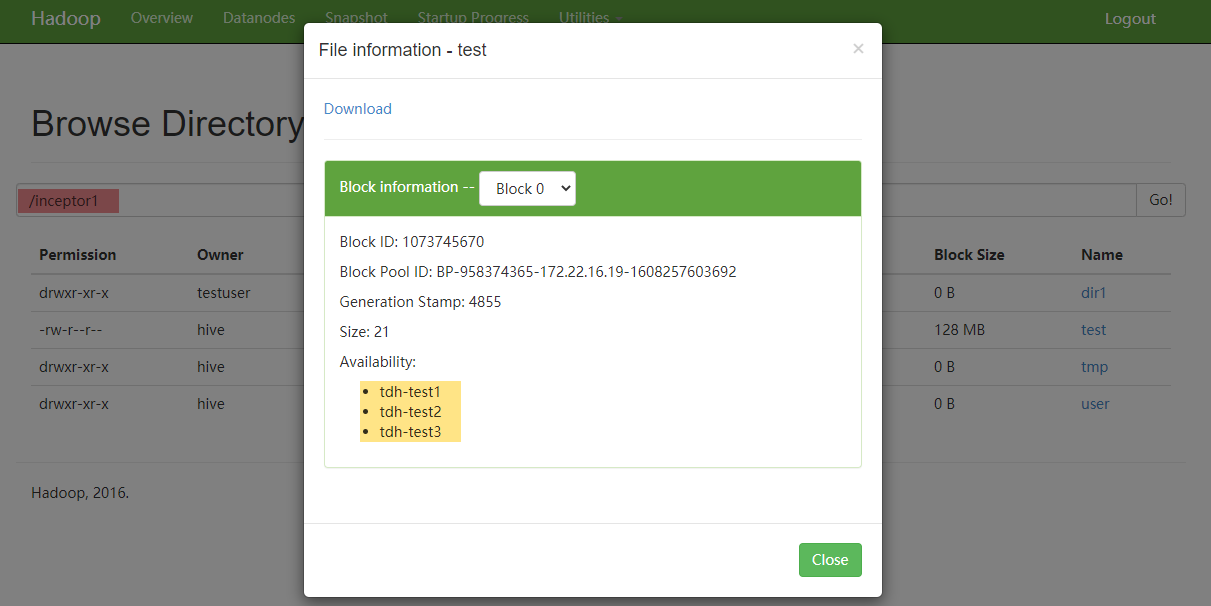This screenshot has width=1211, height=606.
Task: Go to the Overview tab
Action: [x=162, y=18]
